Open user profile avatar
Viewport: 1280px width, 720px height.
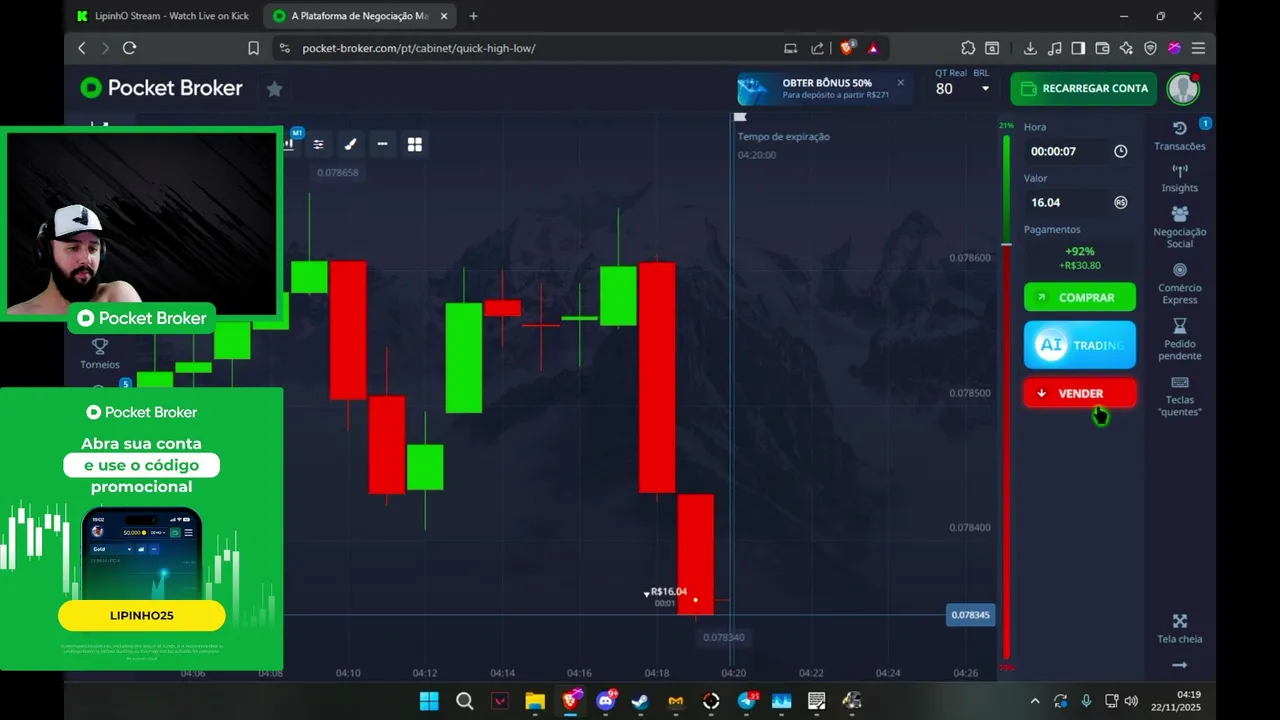pos(1184,88)
